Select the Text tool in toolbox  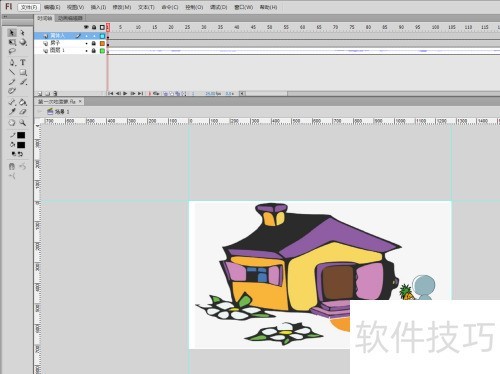coord(23,62)
